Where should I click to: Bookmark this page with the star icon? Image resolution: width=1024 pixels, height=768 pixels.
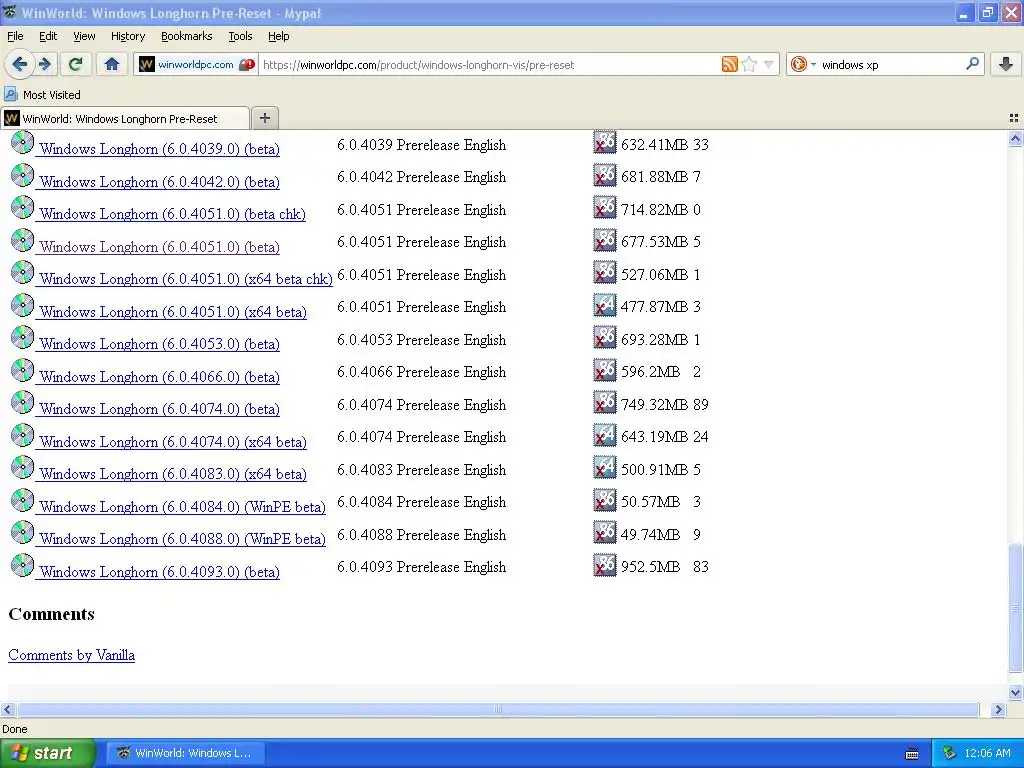[x=749, y=64]
